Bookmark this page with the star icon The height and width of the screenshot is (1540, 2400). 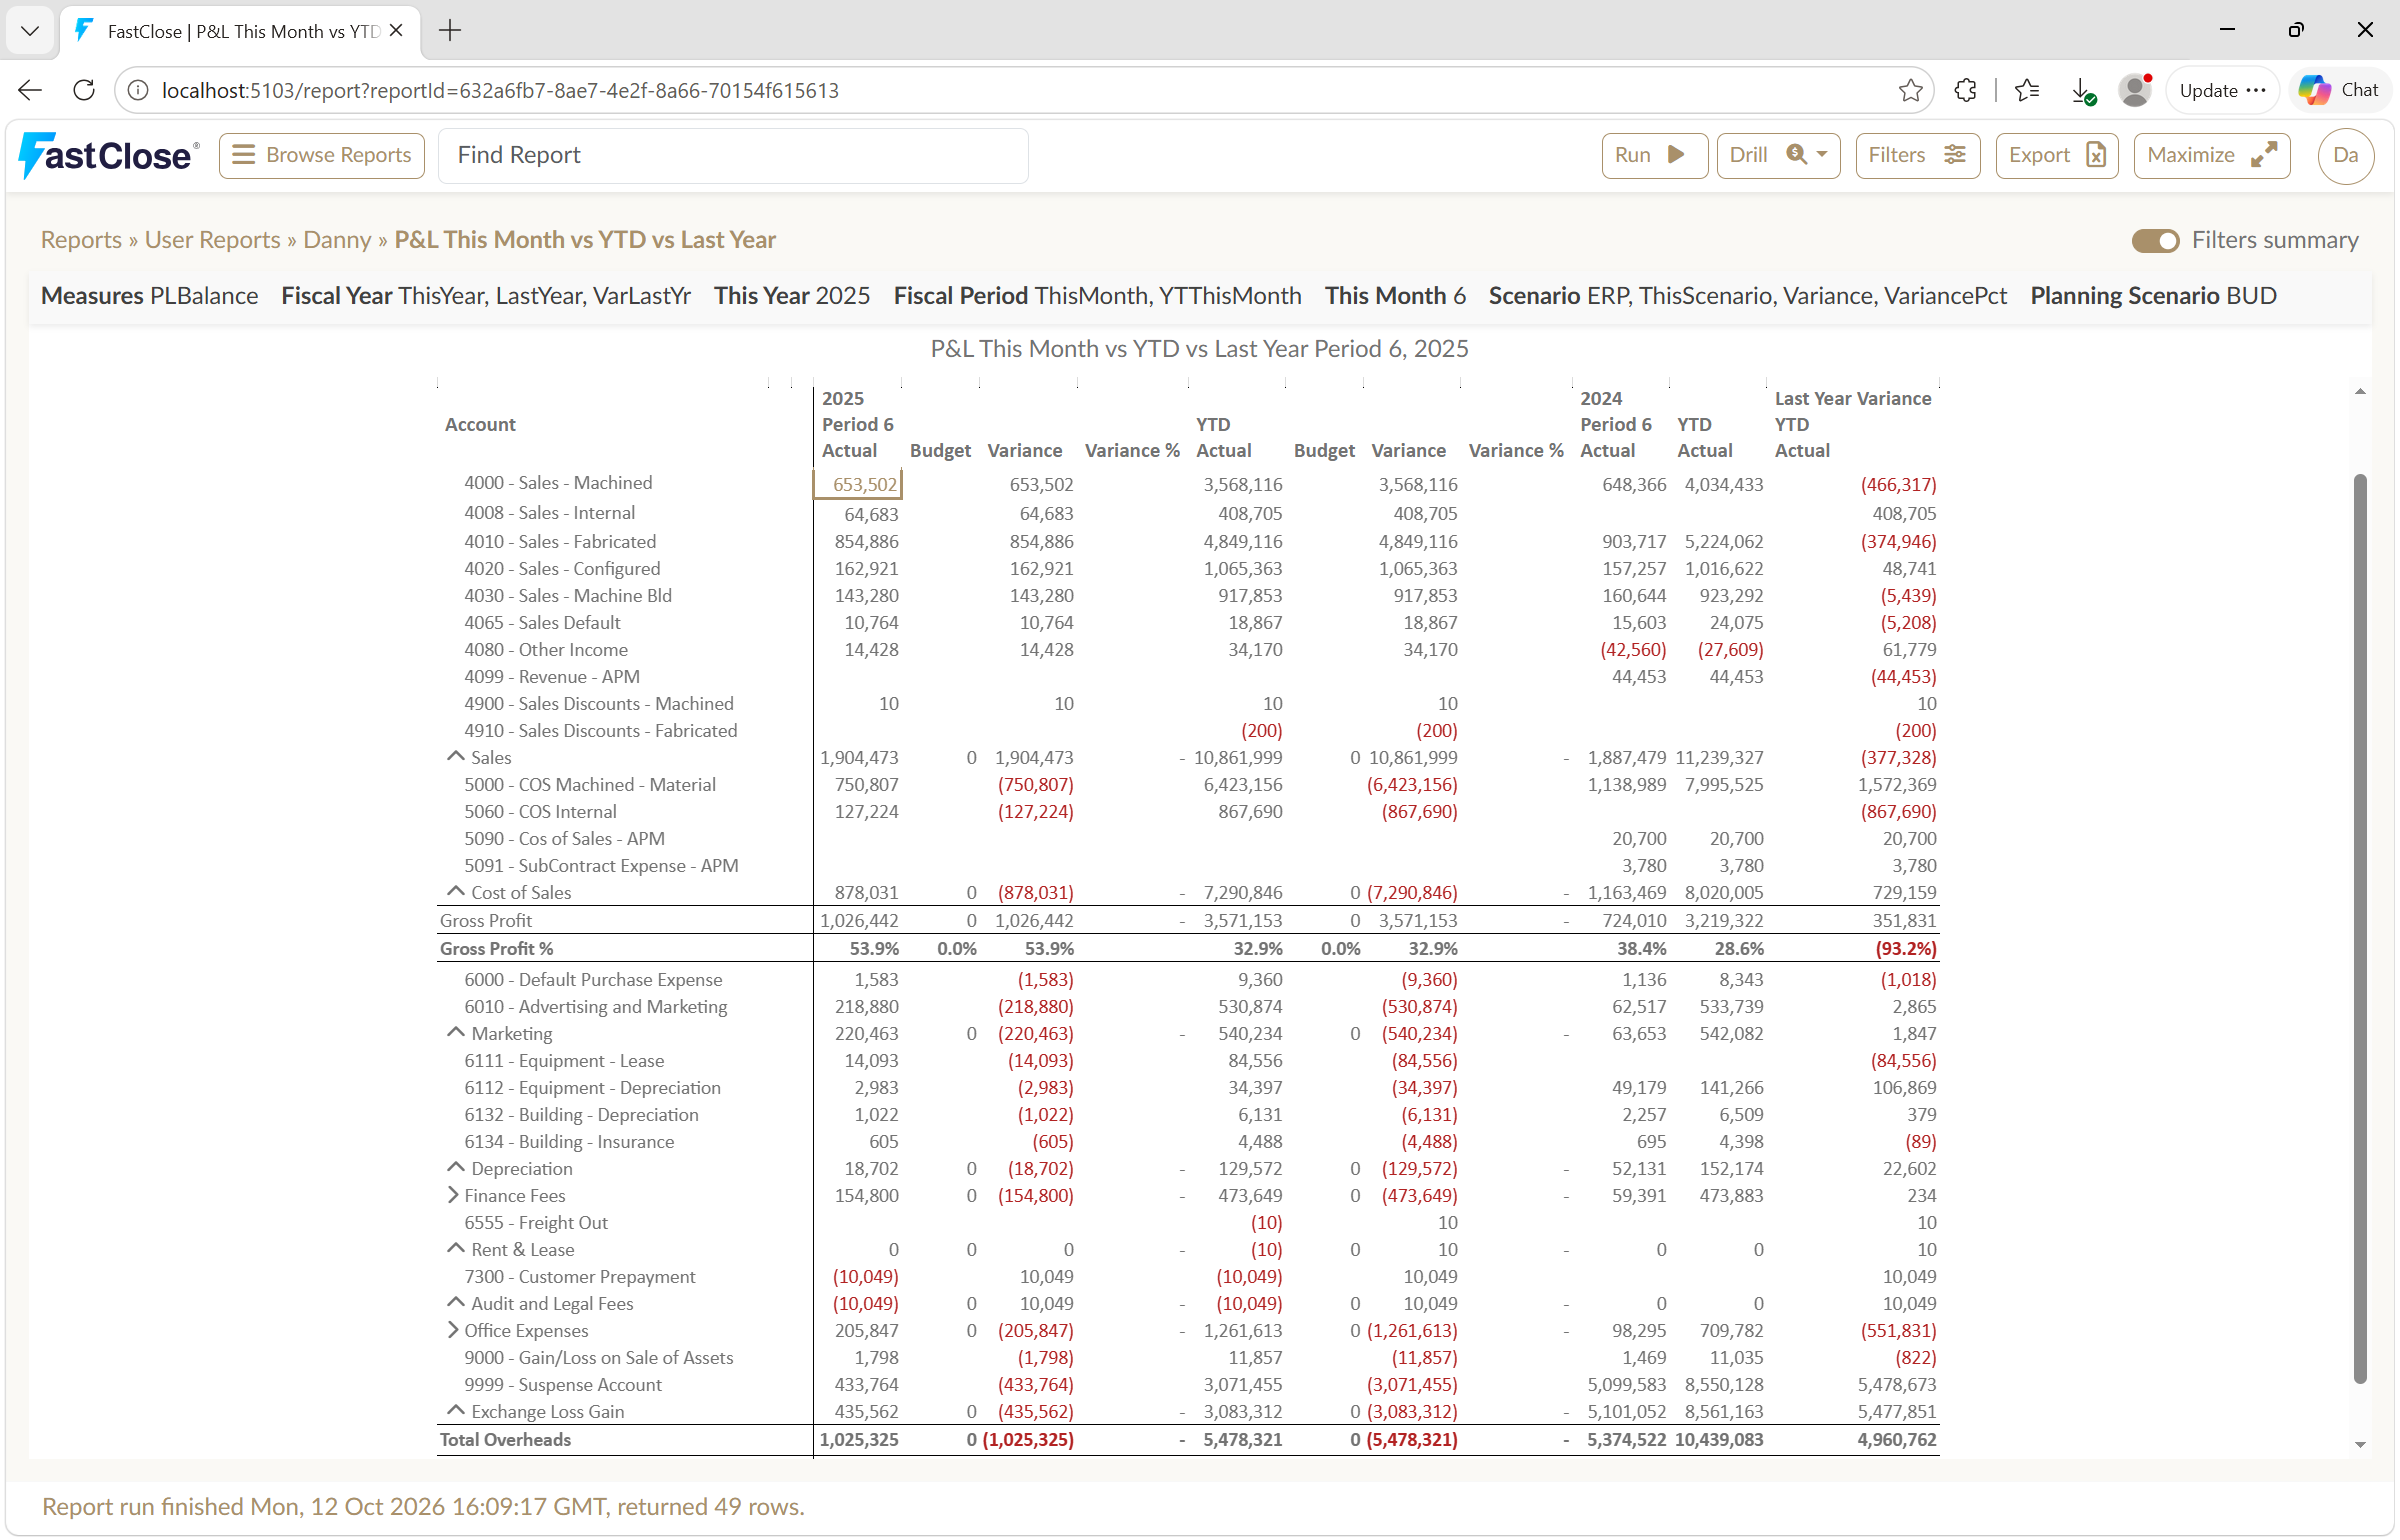(1910, 90)
